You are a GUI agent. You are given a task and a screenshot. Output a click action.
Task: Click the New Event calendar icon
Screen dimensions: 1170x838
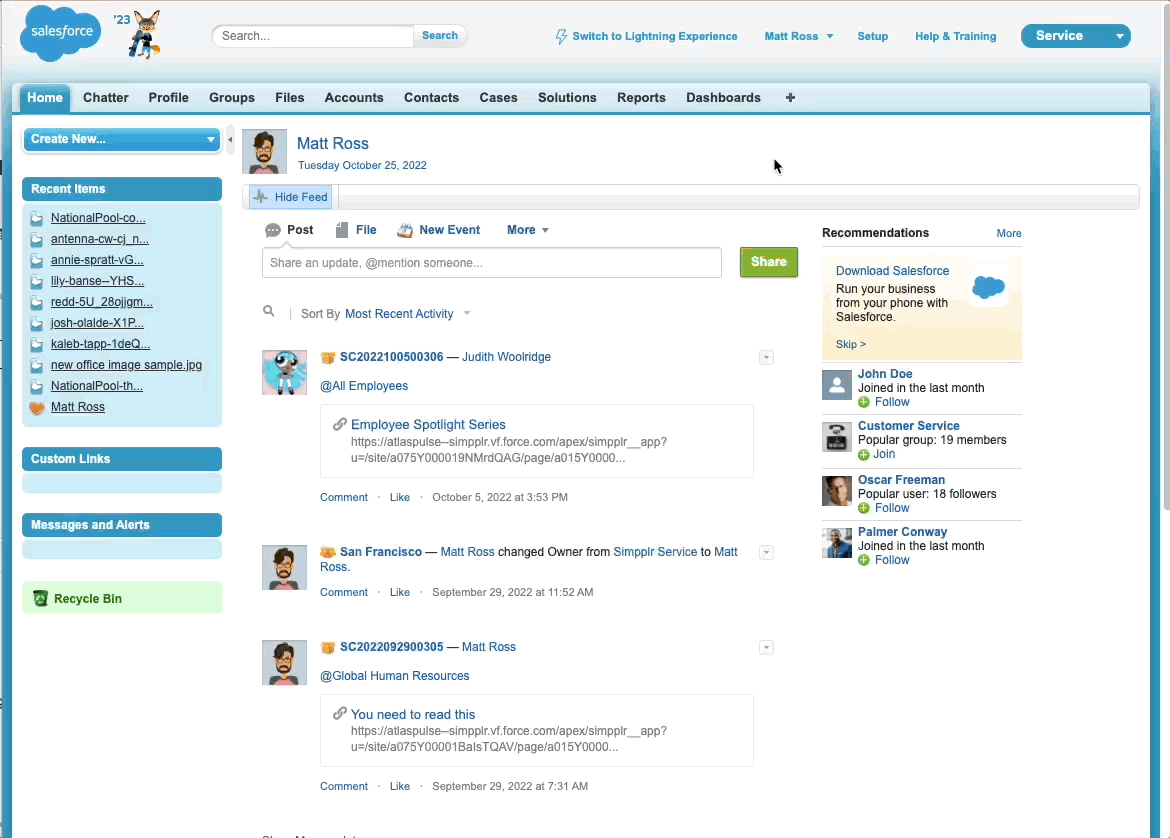click(x=405, y=231)
